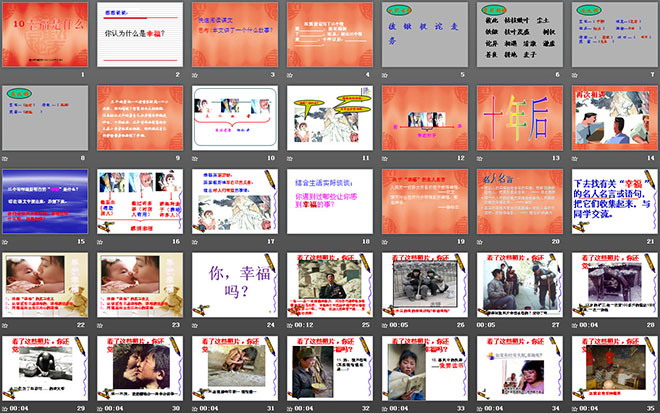Click the 00:04 timing under slide 28
The height and width of the screenshot is (413, 660).
[x=588, y=325]
